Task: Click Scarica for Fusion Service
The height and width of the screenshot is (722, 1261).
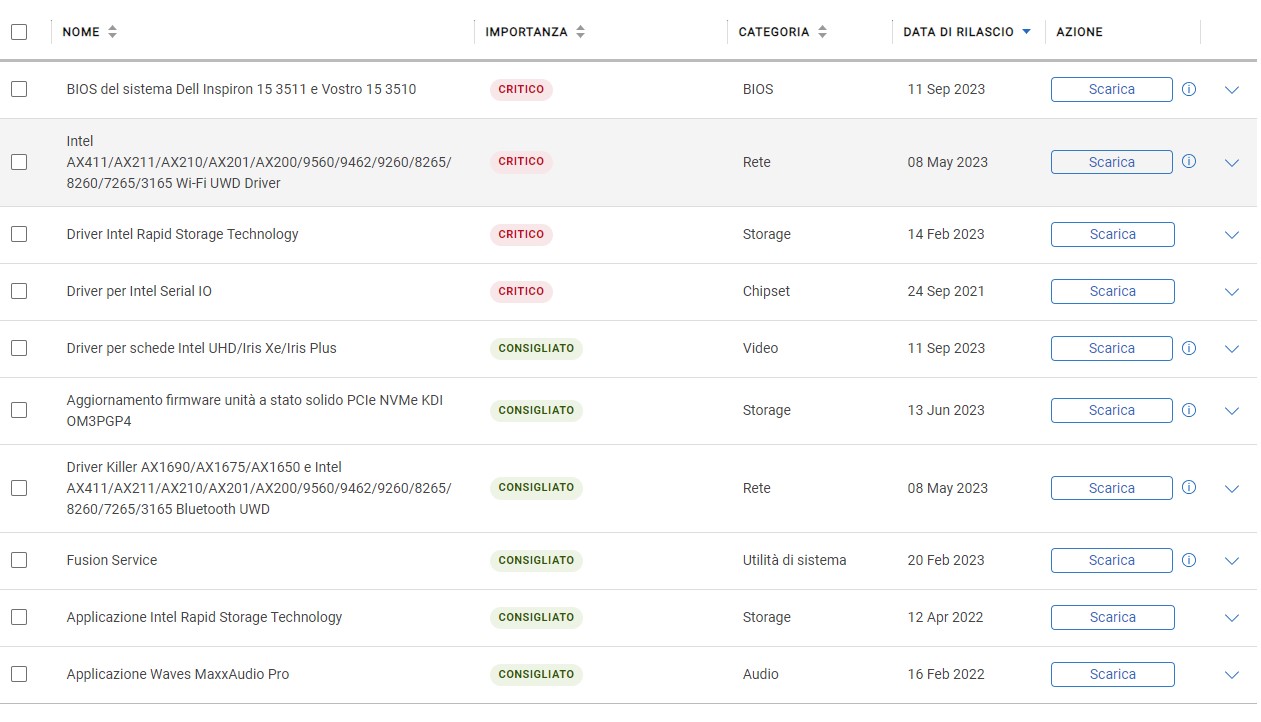Action: point(1111,560)
